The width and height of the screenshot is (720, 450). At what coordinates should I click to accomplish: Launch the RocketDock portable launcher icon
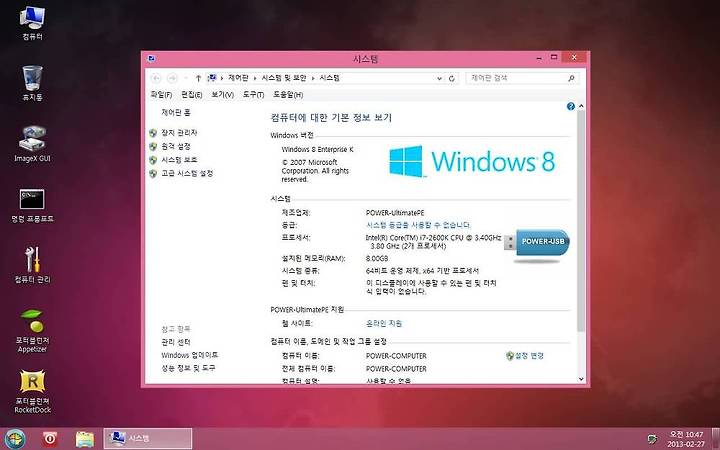(32, 392)
